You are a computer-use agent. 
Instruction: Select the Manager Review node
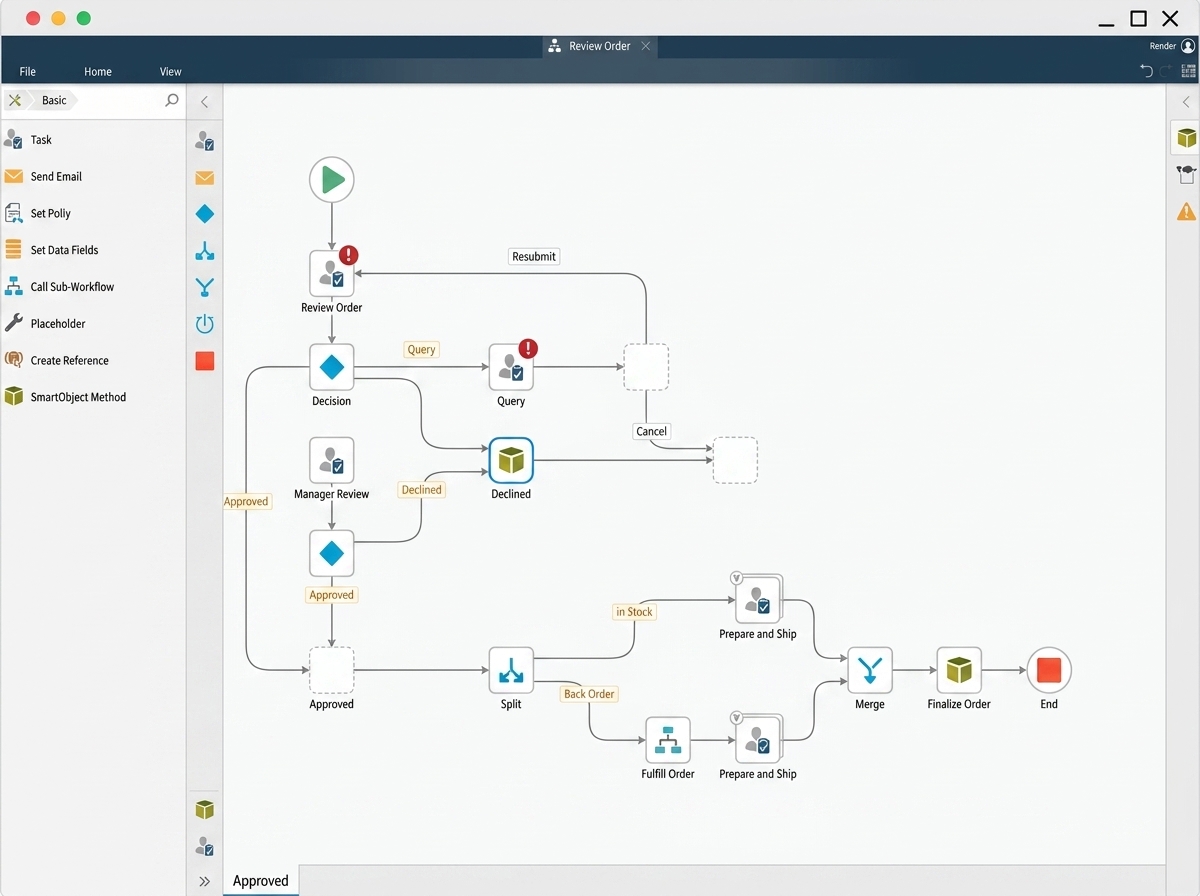[332, 460]
